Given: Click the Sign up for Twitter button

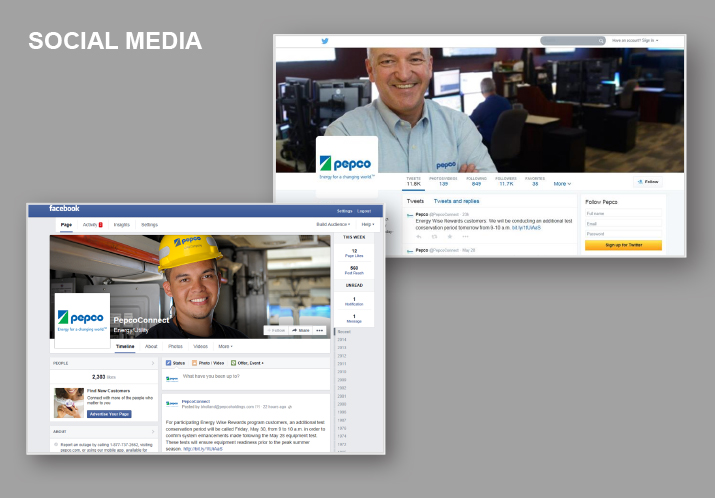Looking at the screenshot, I should 623,245.
